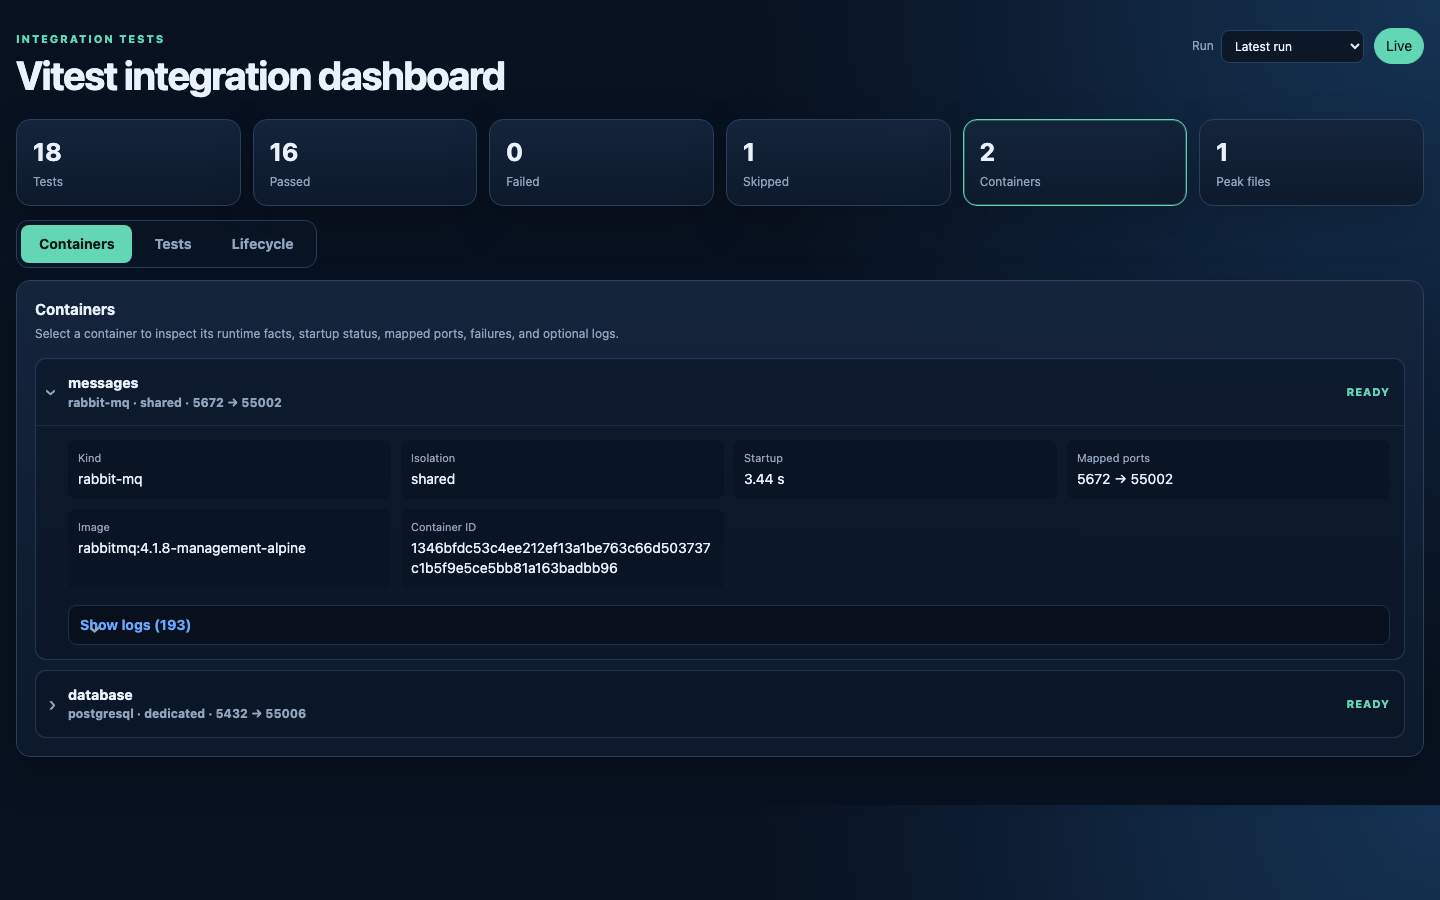Switch to the Tests tab

coord(173,244)
